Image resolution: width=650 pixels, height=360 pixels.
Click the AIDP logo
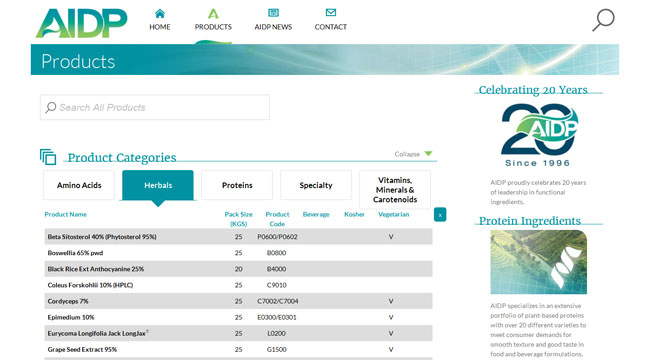coord(82,23)
